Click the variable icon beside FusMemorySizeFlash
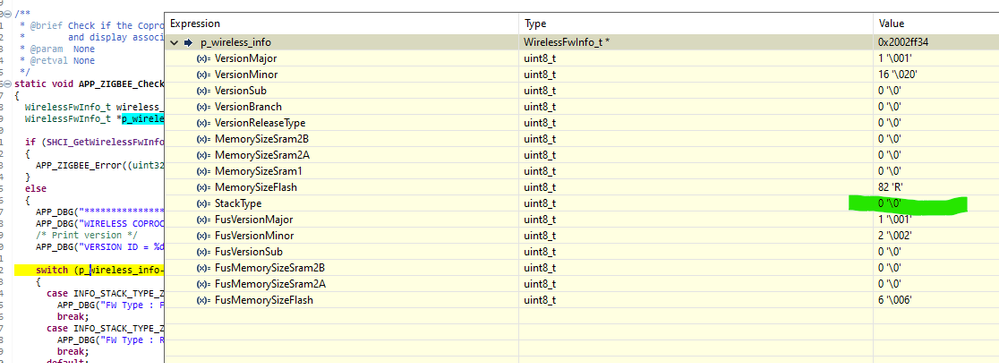Screen dimensions: 999x363 (204, 300)
